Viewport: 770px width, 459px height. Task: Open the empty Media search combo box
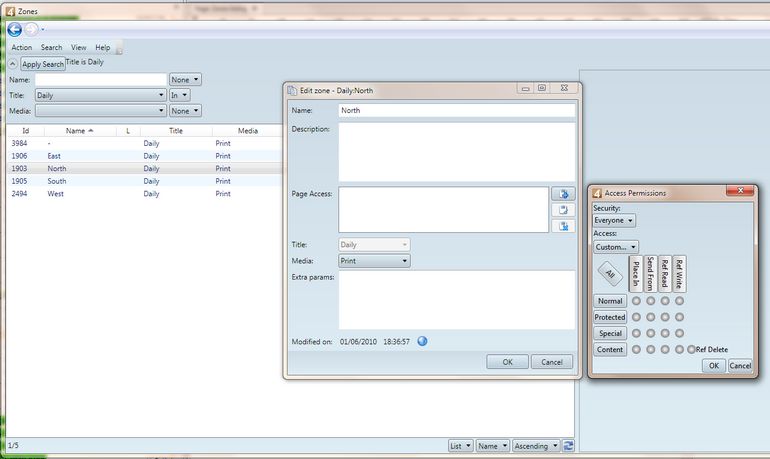[x=100, y=111]
